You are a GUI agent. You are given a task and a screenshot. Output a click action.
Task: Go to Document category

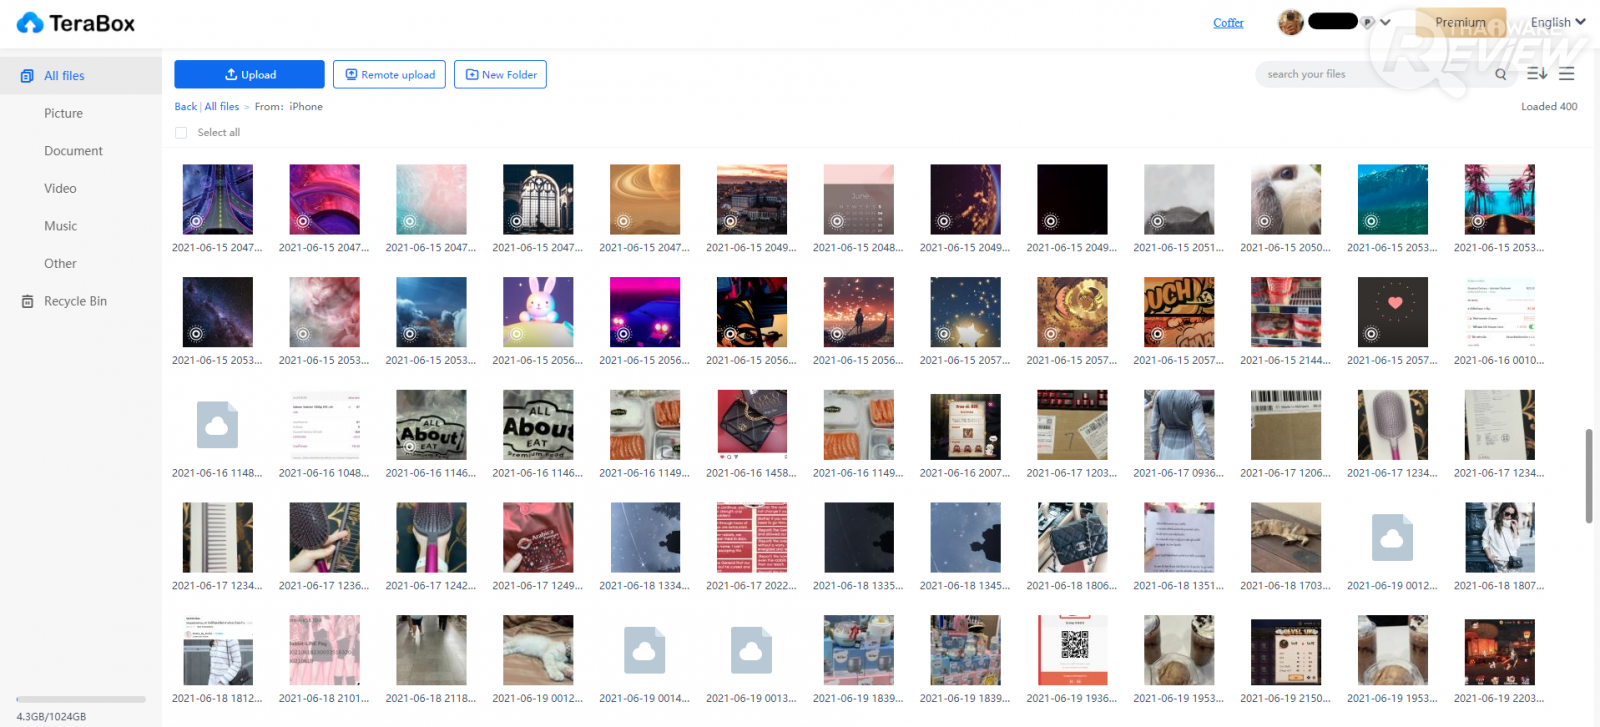coord(73,151)
